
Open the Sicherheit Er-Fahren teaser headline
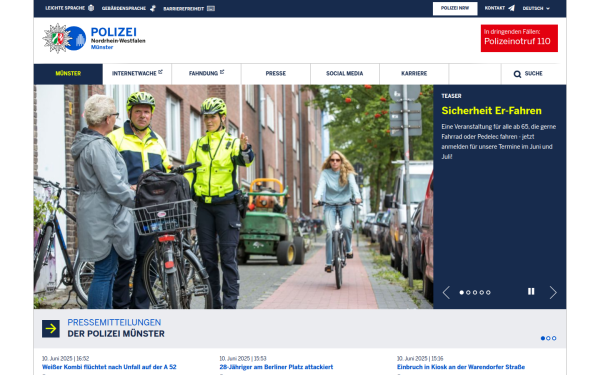point(491,111)
